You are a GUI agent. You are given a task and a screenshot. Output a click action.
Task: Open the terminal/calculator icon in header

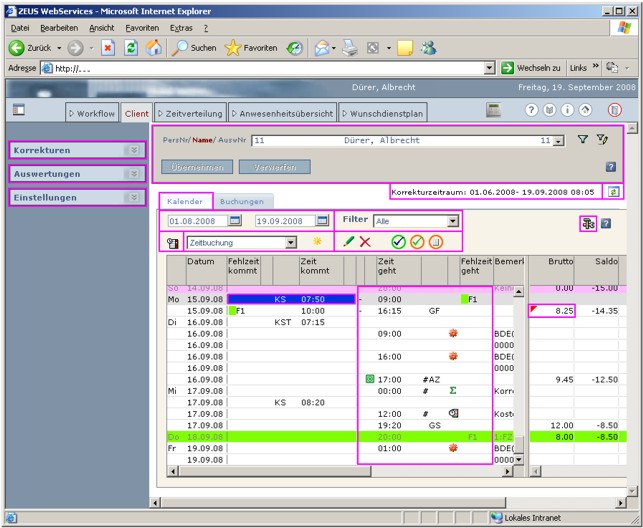pos(494,110)
